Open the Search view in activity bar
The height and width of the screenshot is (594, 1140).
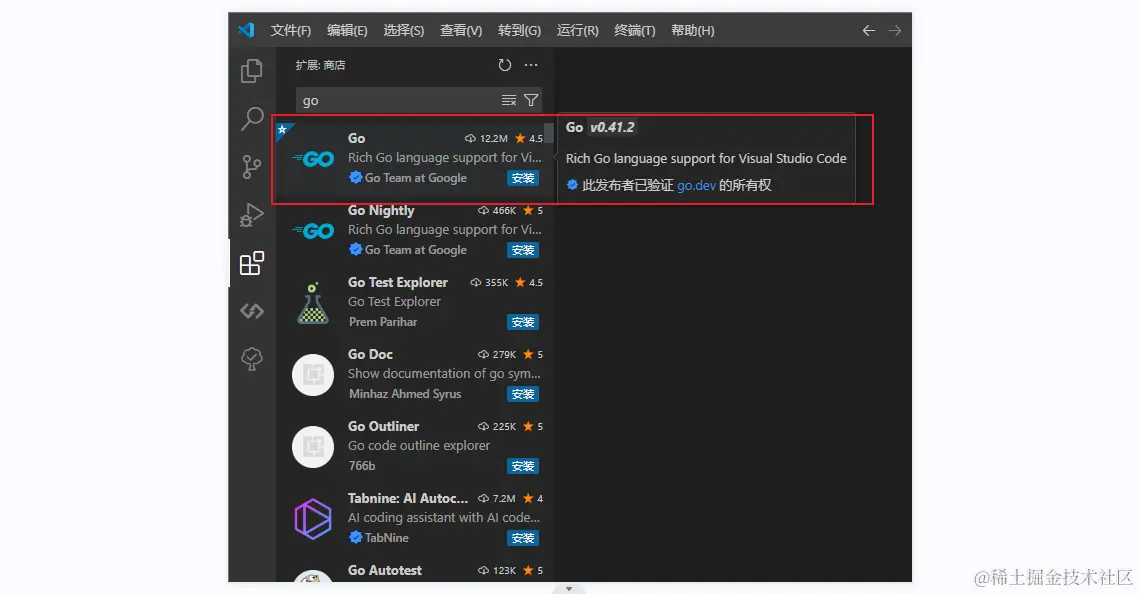tap(252, 119)
